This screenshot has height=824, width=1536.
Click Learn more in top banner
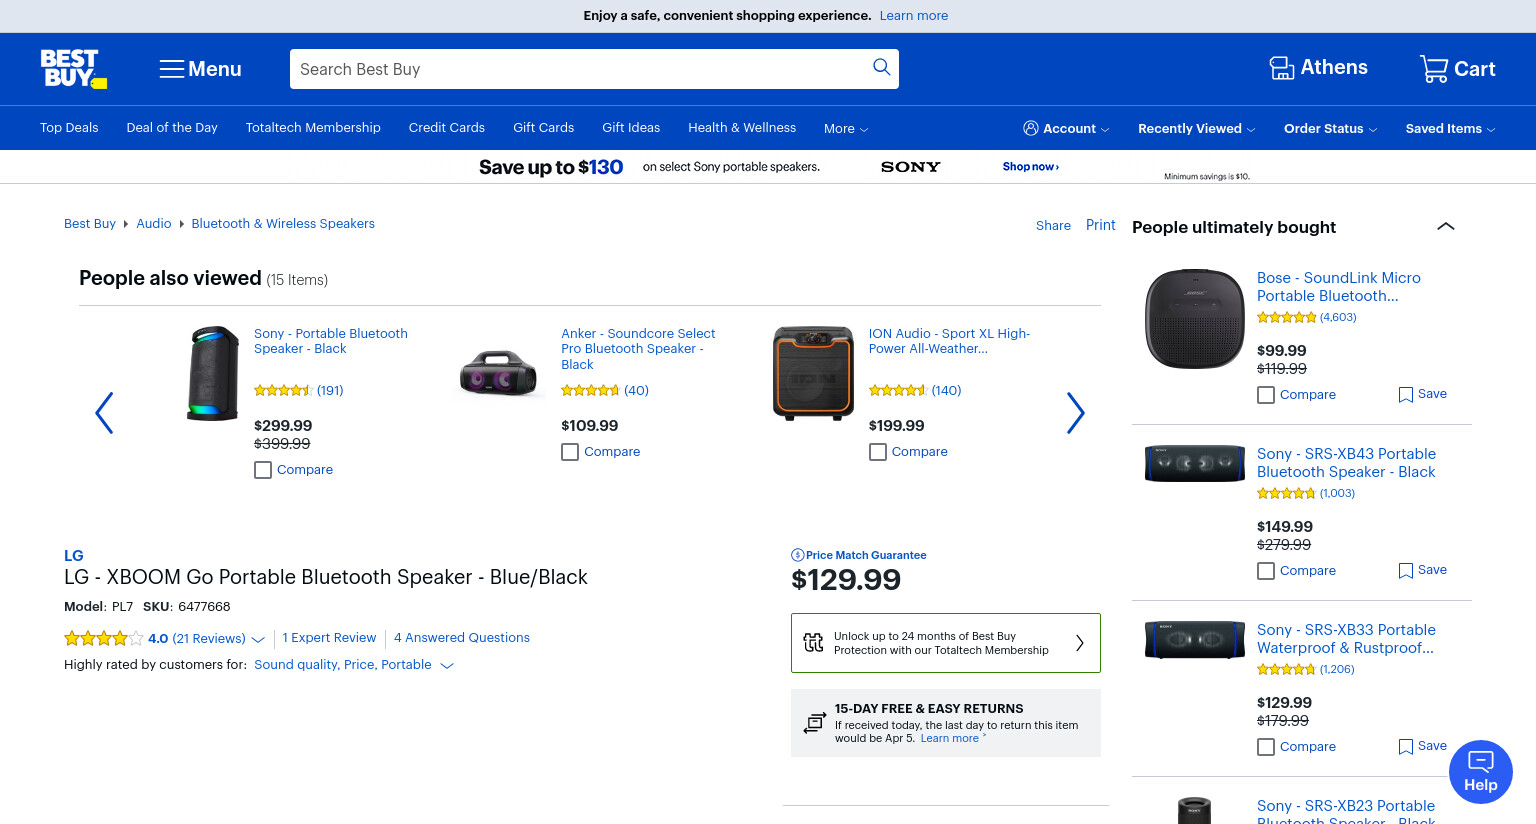tap(914, 16)
